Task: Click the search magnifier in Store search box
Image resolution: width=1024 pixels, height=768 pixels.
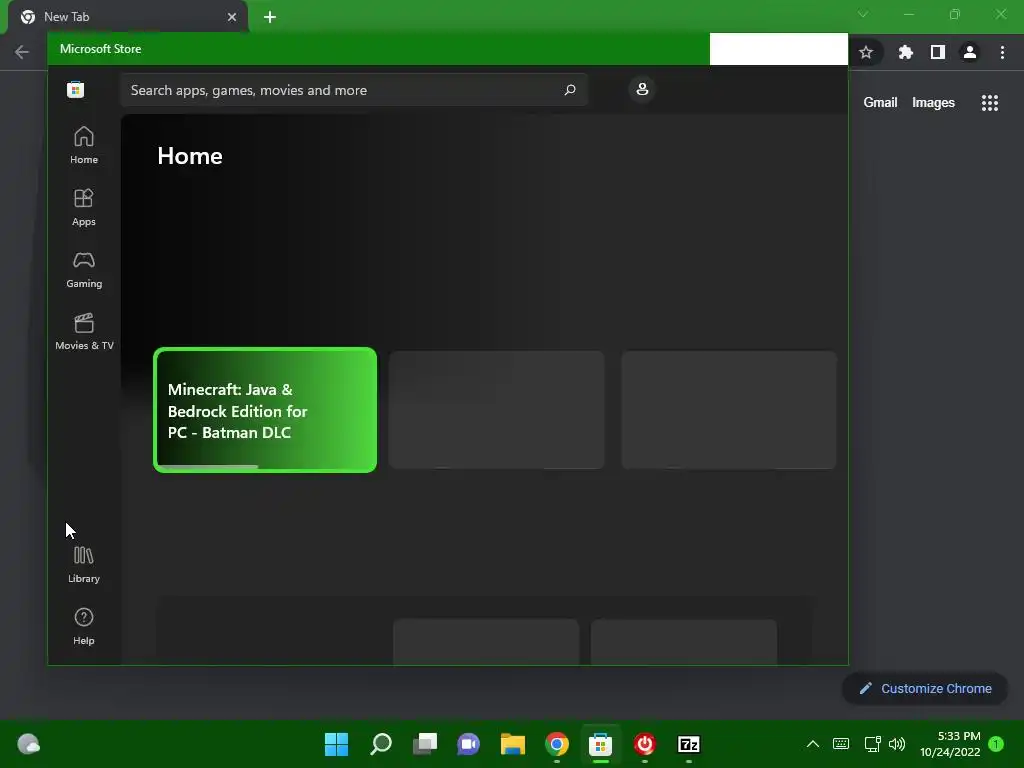Action: (x=569, y=89)
